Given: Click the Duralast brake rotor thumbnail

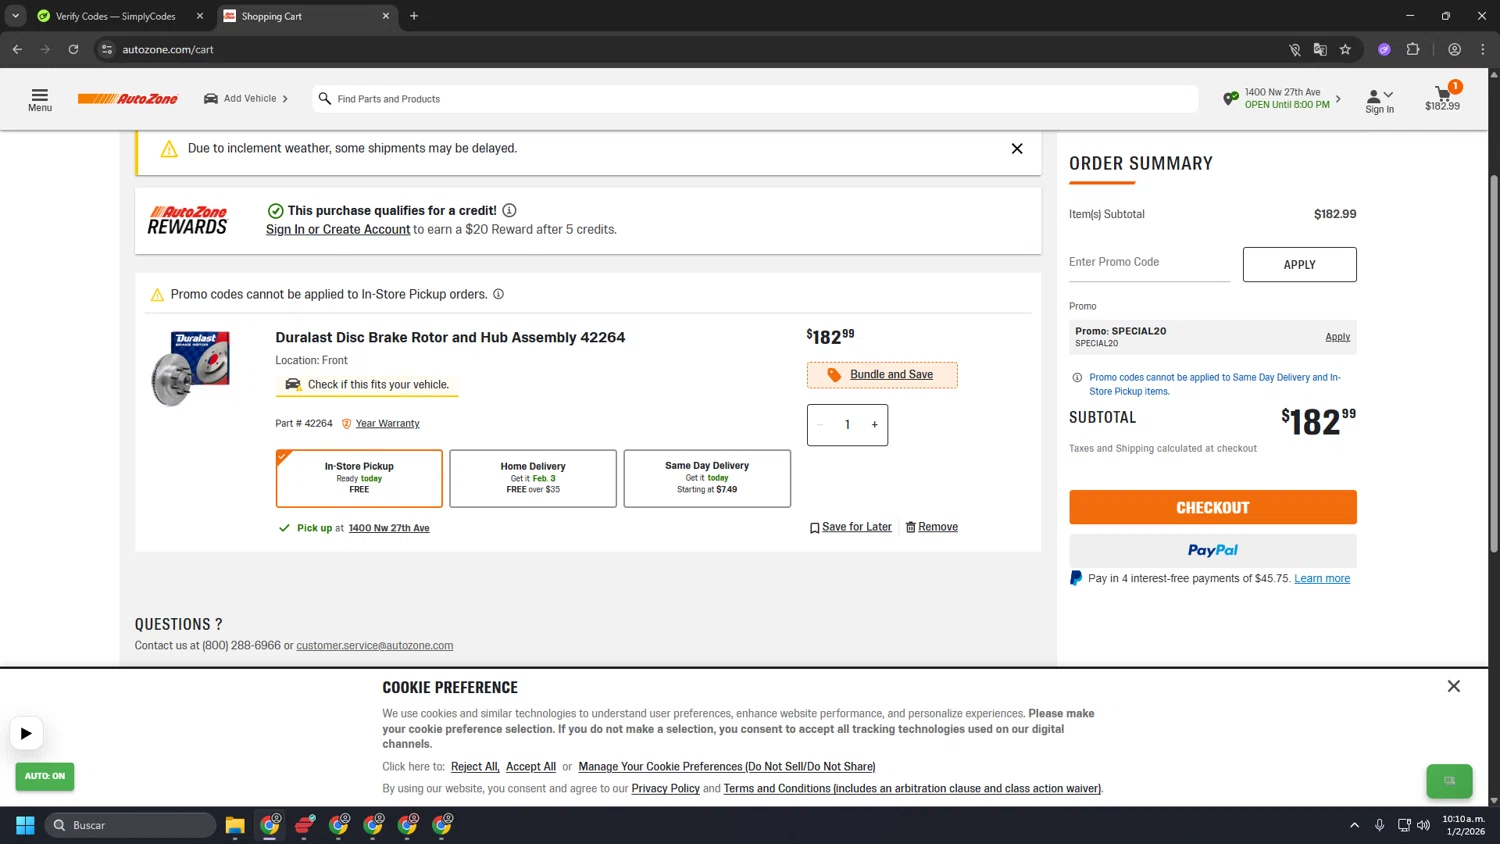Looking at the screenshot, I should pos(190,367).
